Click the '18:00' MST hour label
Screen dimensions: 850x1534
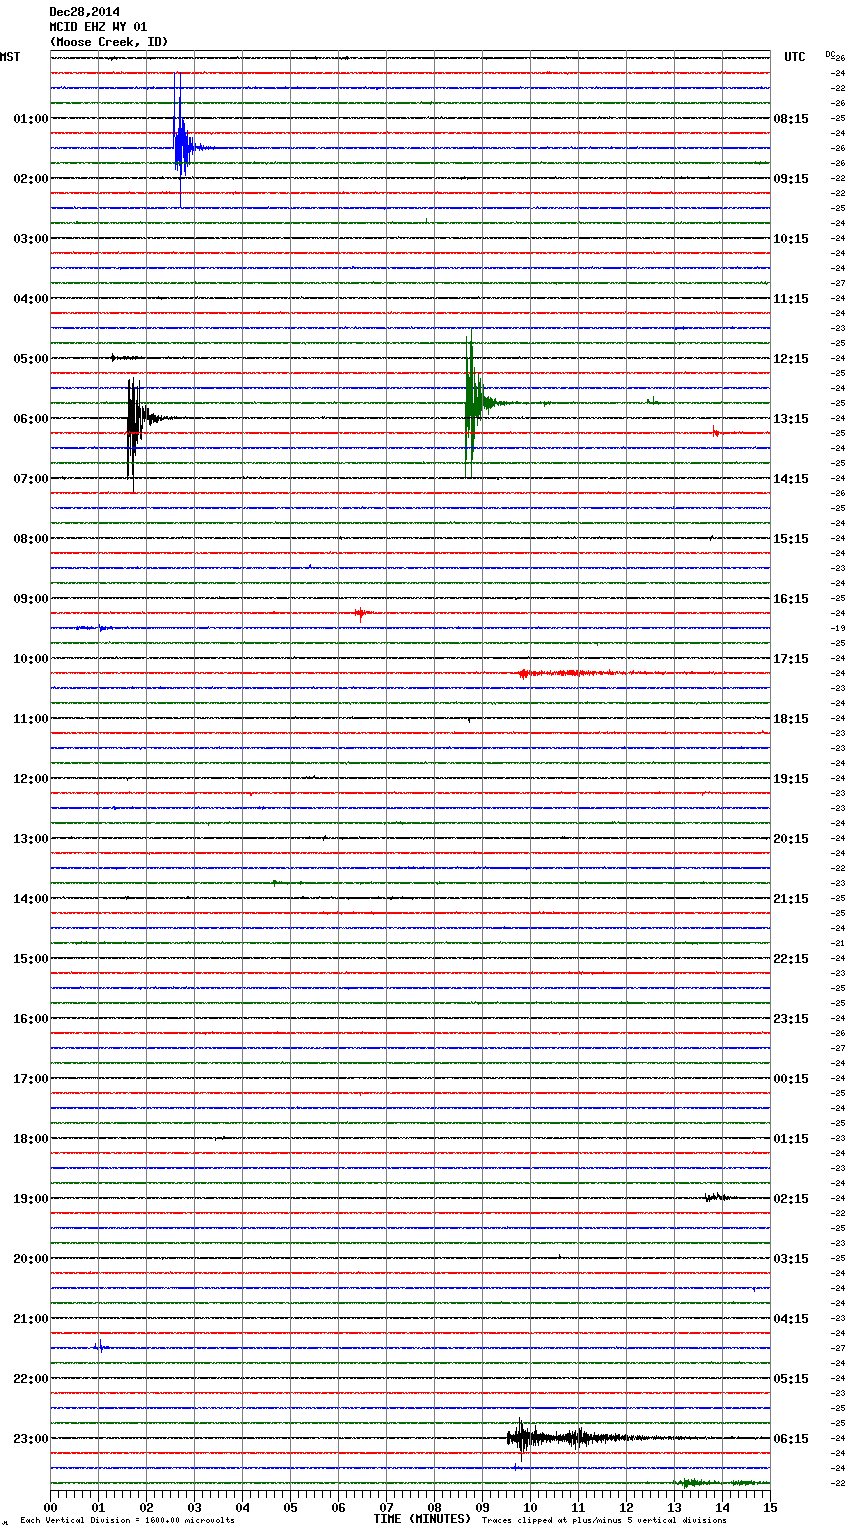click(31, 1138)
